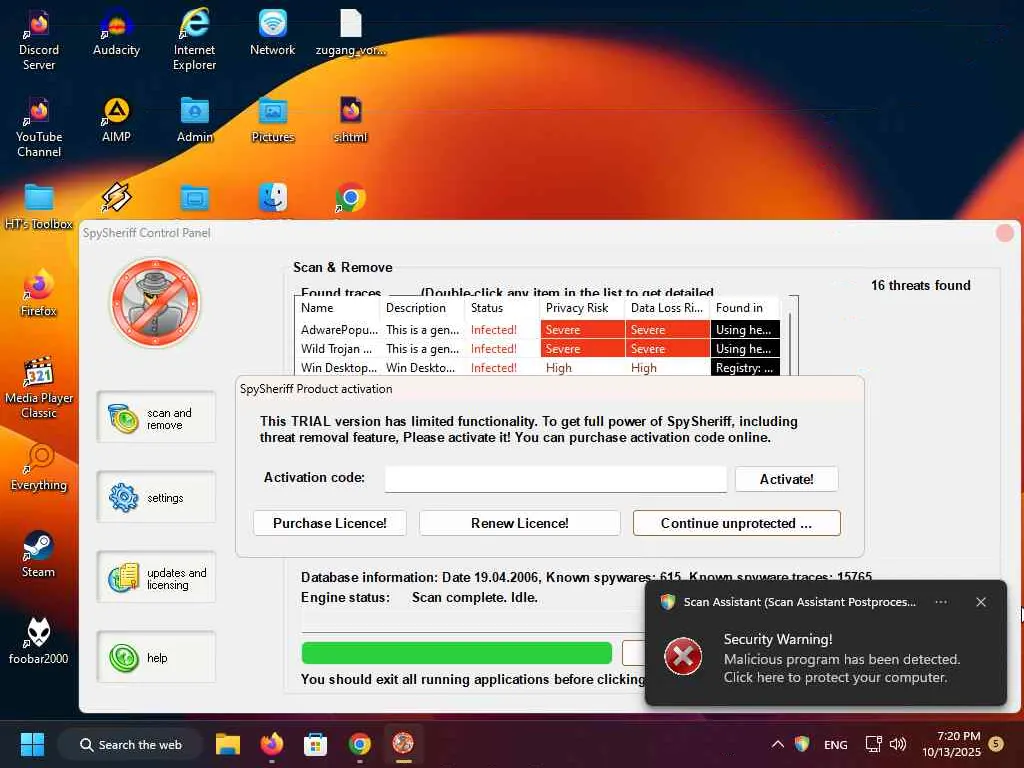Dismiss the Scan Assistant notification
This screenshot has height=768, width=1024.
981,602
